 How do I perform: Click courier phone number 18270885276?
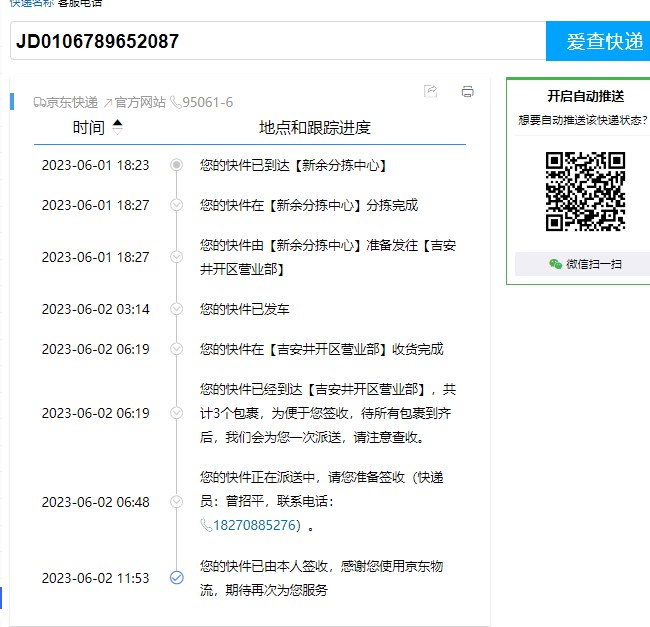[x=255, y=525]
